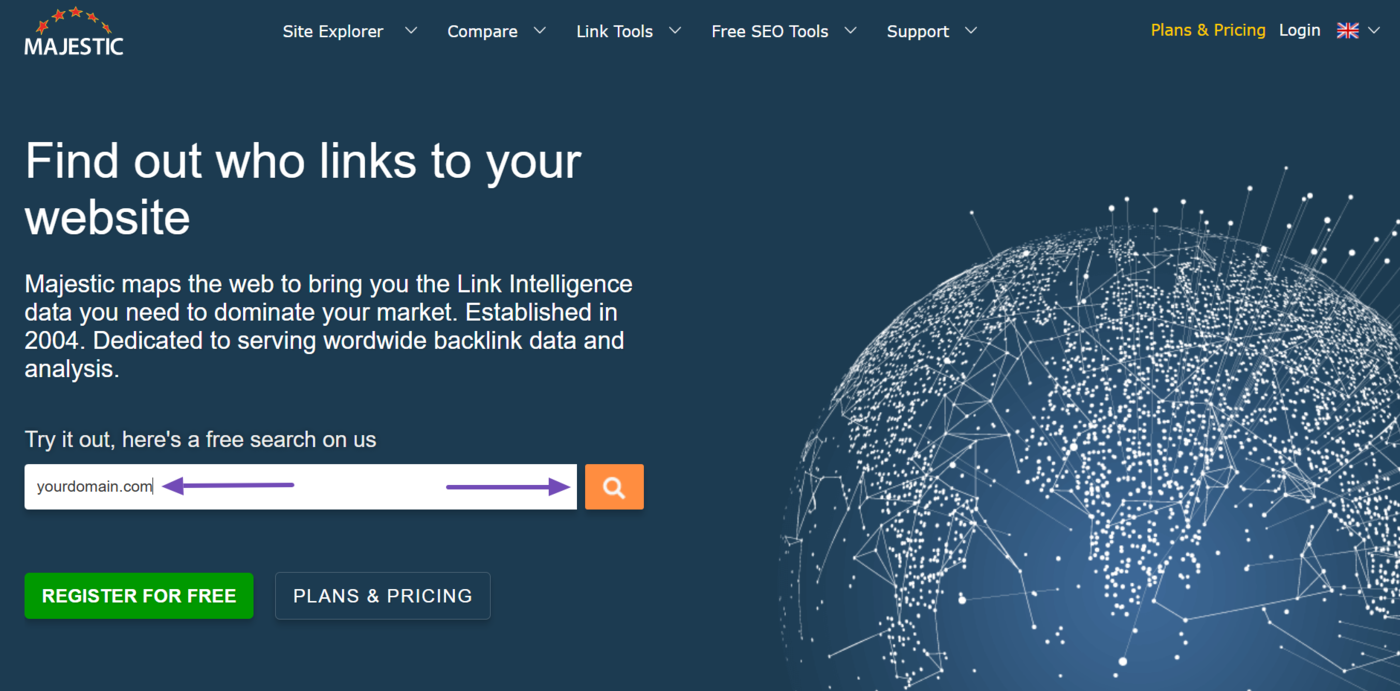
Task: Click the green Register For Free button
Action: [x=139, y=596]
